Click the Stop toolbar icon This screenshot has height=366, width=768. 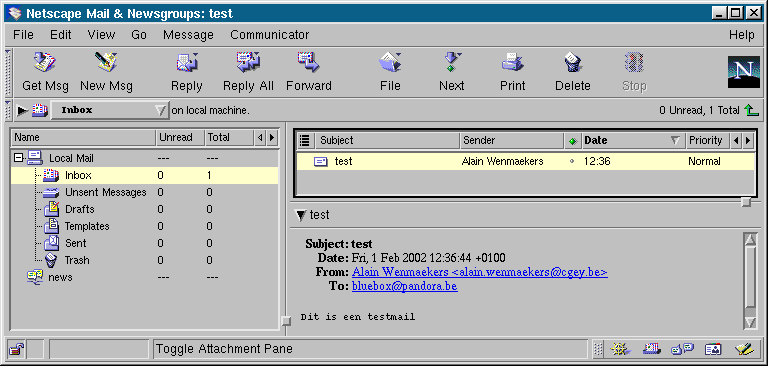click(x=634, y=63)
